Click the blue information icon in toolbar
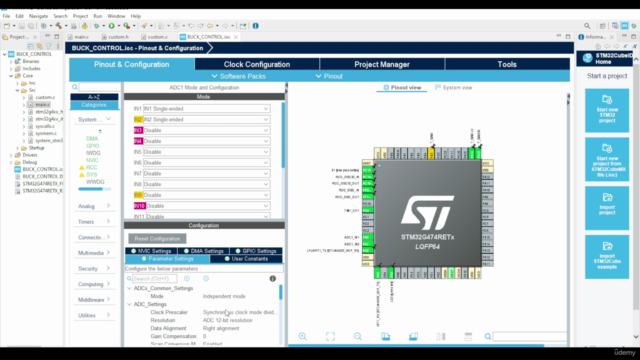The width and height of the screenshot is (640, 360). tap(256, 26)
